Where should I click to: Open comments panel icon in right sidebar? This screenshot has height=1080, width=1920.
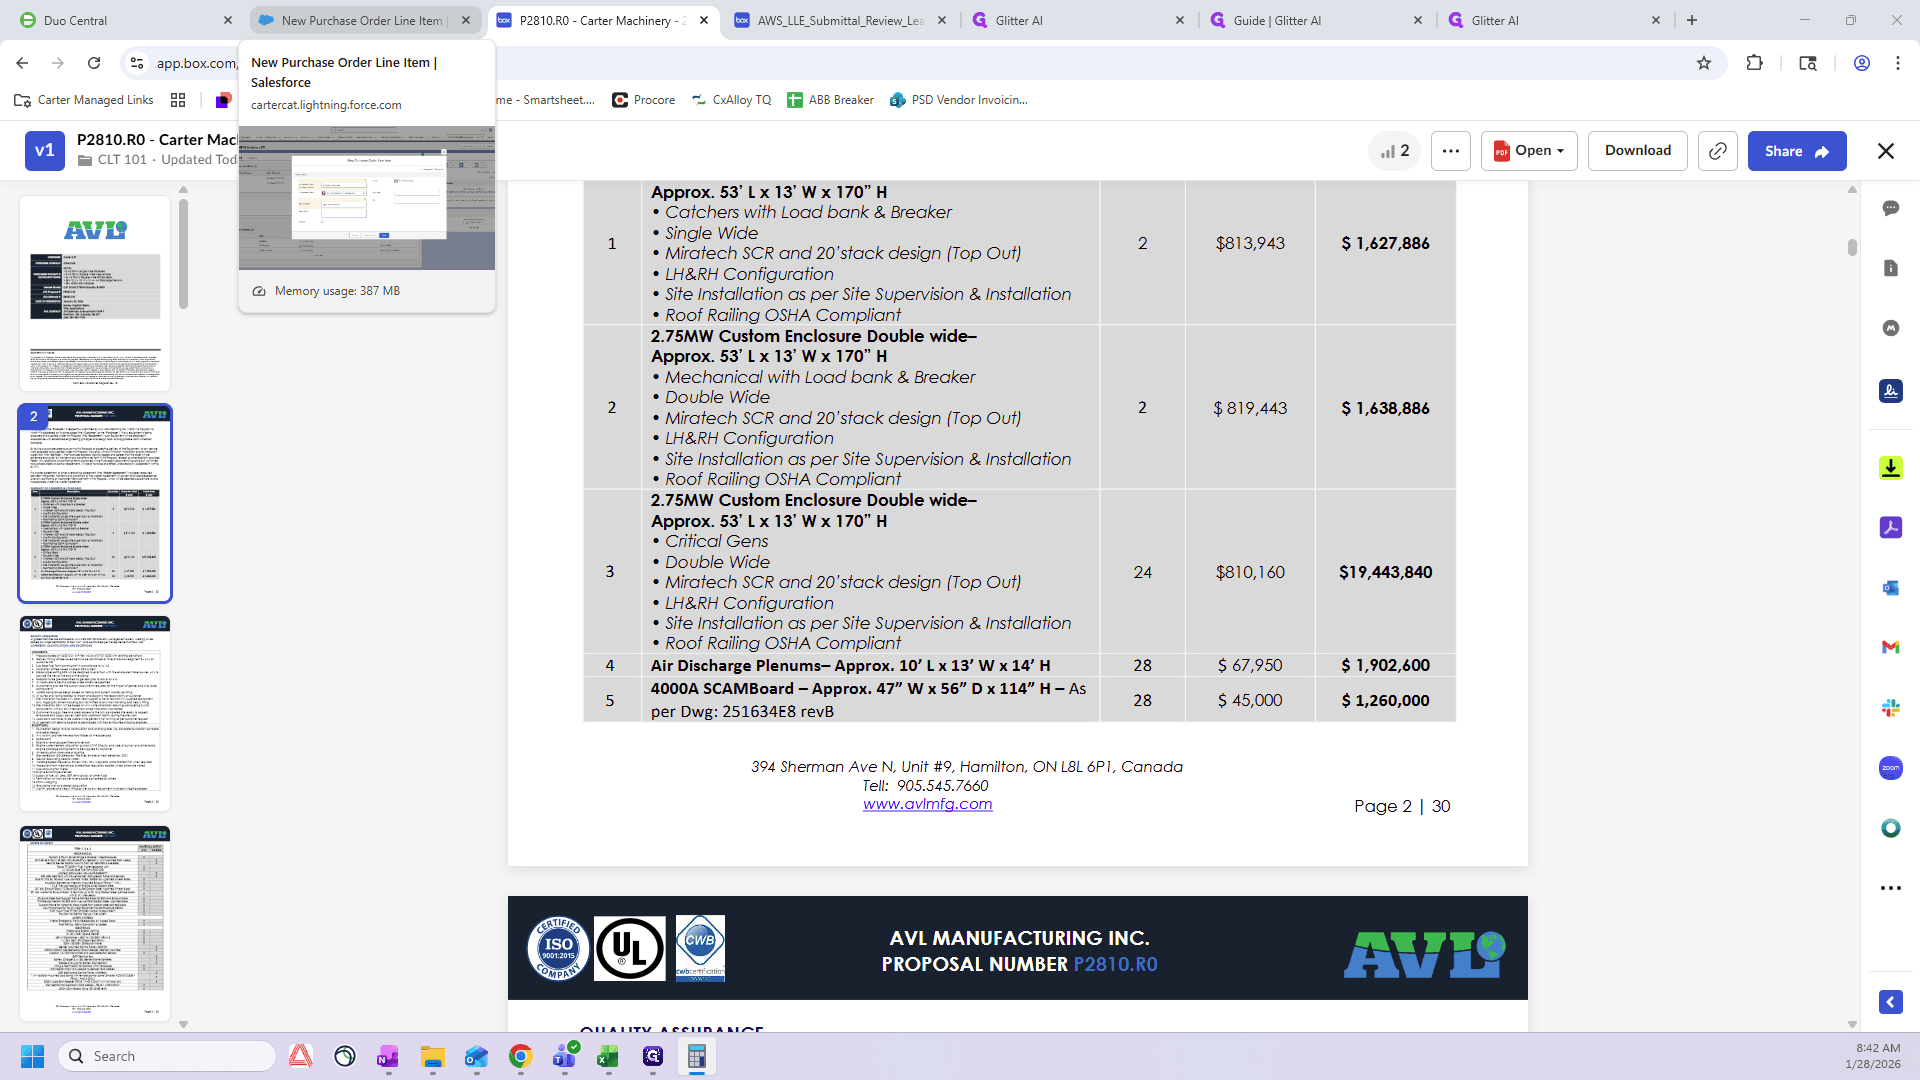pos(1890,208)
